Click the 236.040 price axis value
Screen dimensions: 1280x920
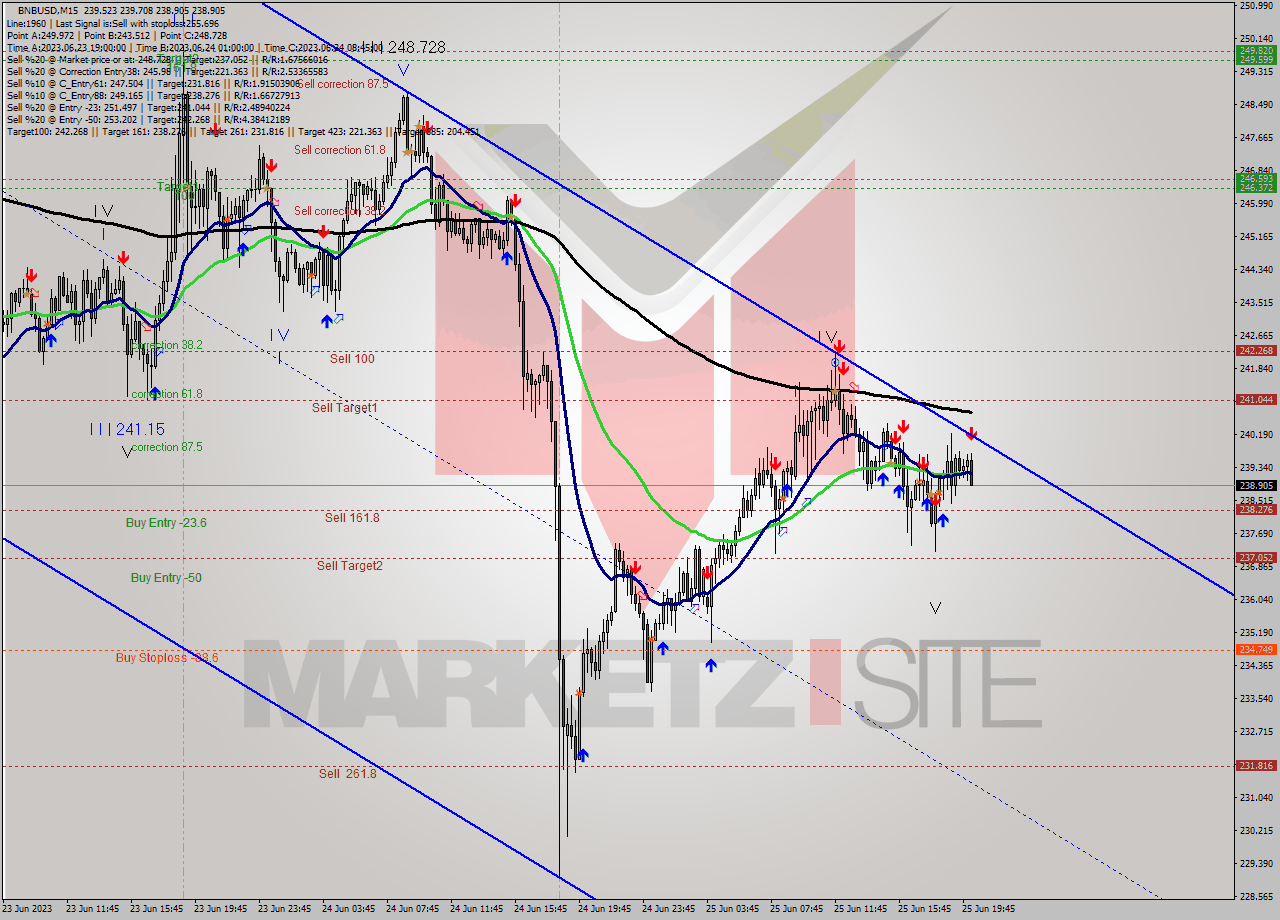1256,599
